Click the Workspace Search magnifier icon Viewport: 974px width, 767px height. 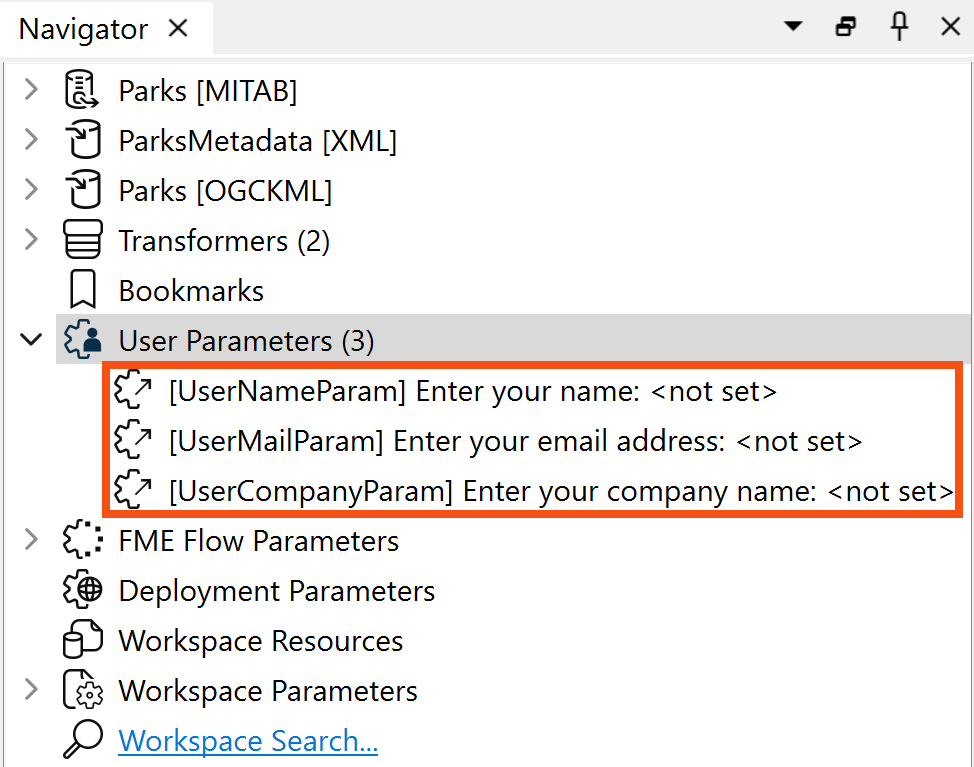83,738
